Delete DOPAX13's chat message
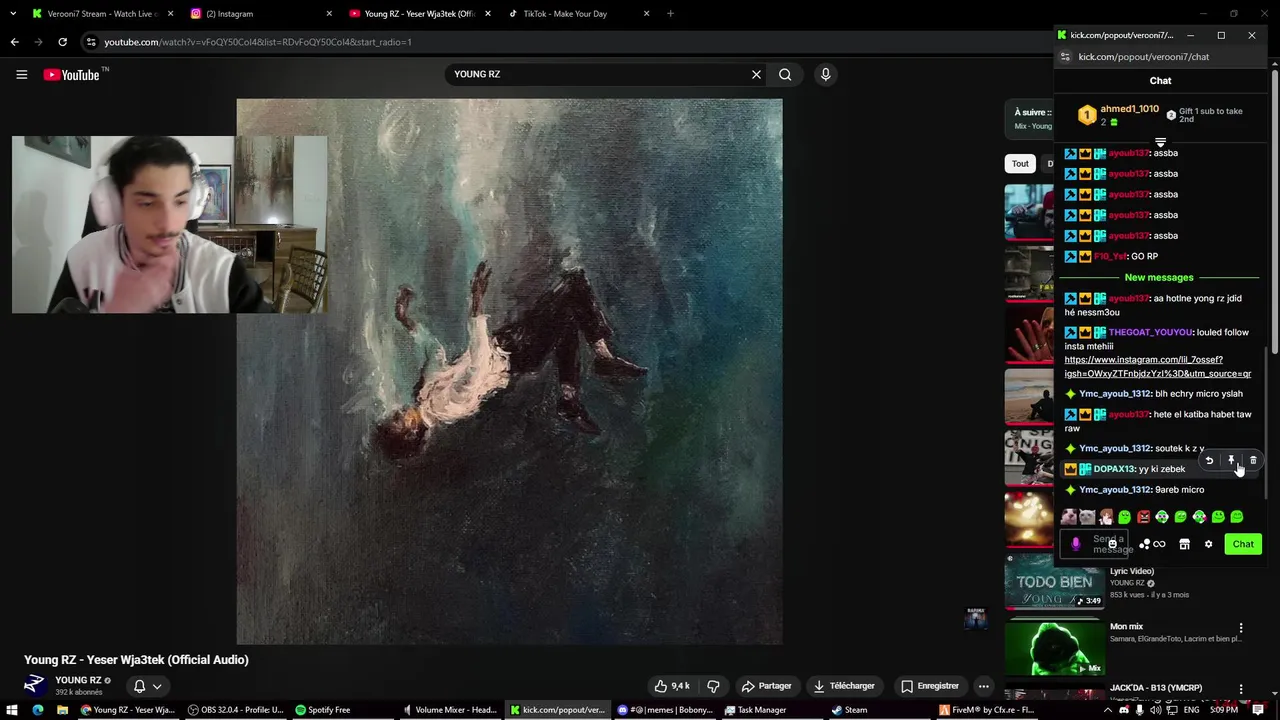The height and width of the screenshot is (720, 1280). tap(1253, 460)
